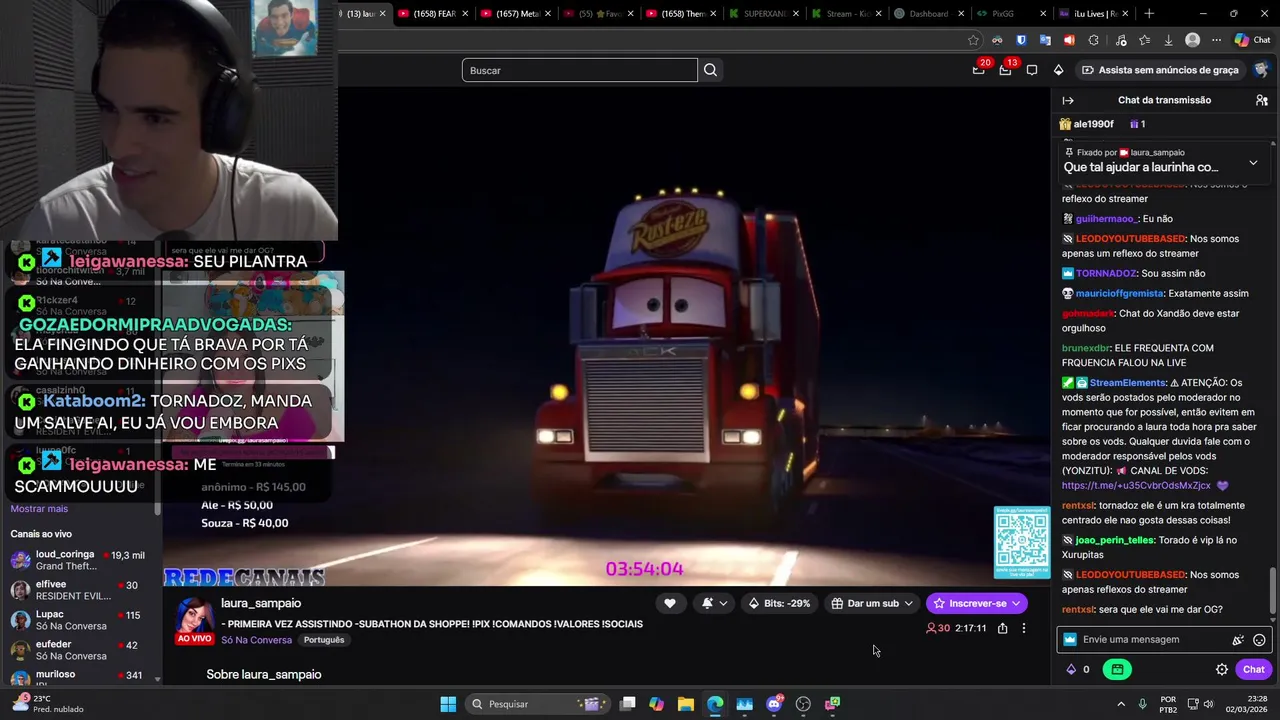This screenshot has height=720, width=1280.
Task: Open muriloso live channel
Action: 80,677
